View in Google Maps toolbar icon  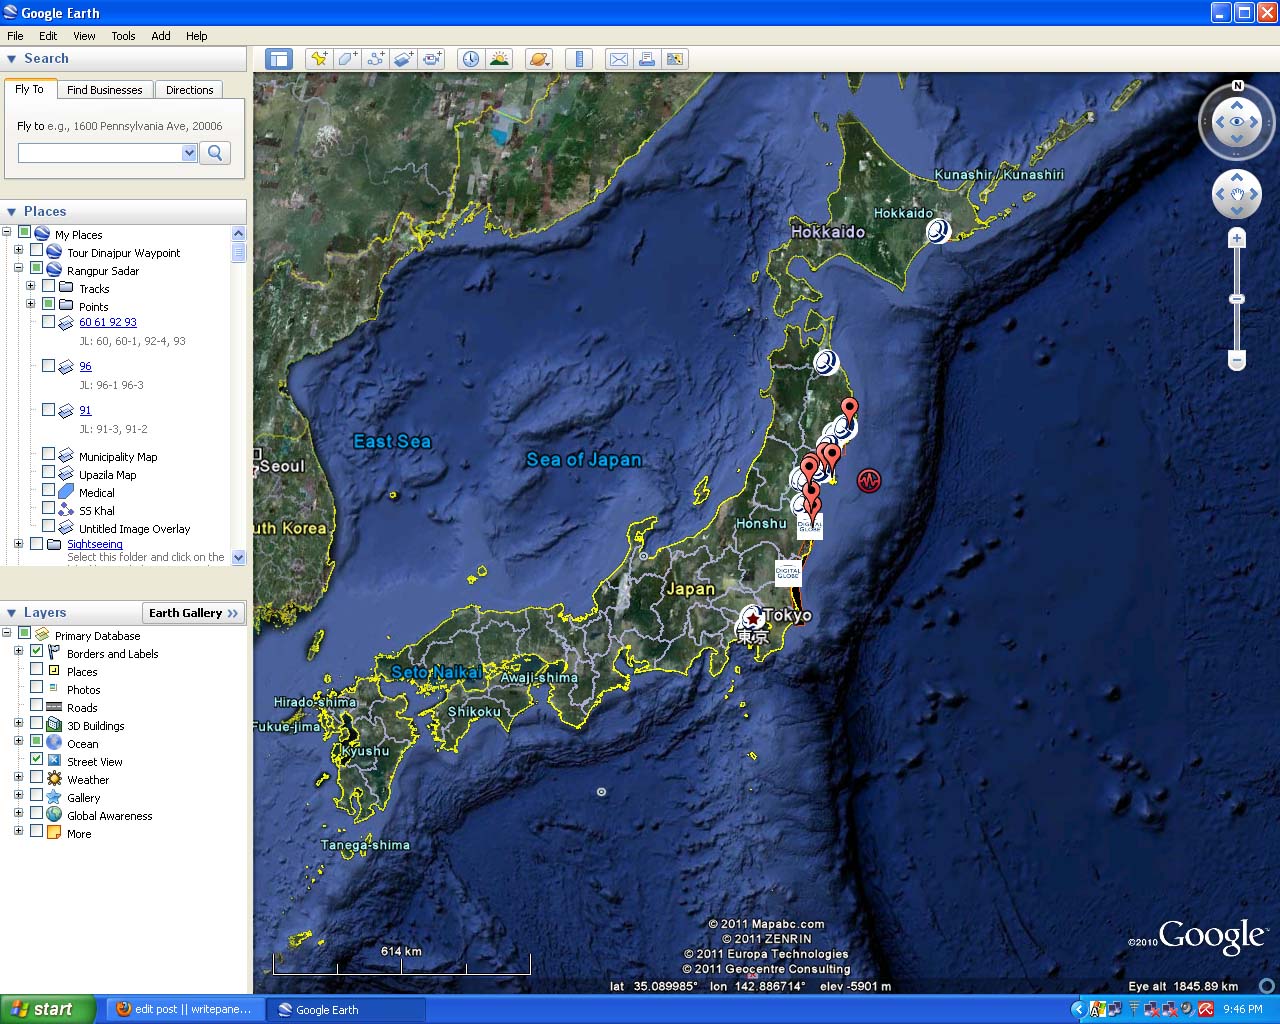coord(675,59)
